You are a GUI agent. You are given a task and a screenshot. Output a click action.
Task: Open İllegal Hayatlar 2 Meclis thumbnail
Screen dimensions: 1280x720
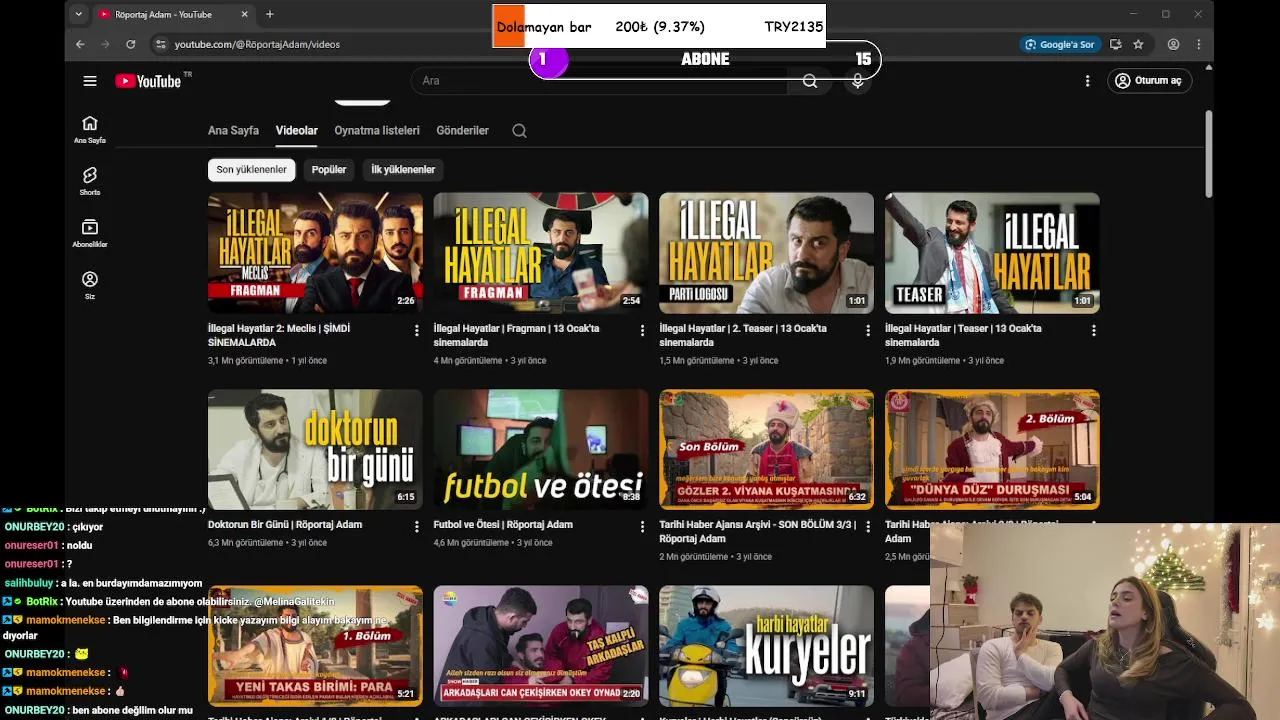pos(315,253)
